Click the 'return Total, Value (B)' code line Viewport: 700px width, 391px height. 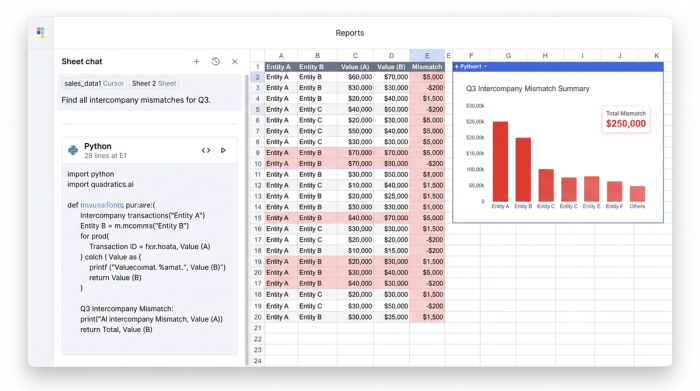coord(117,329)
